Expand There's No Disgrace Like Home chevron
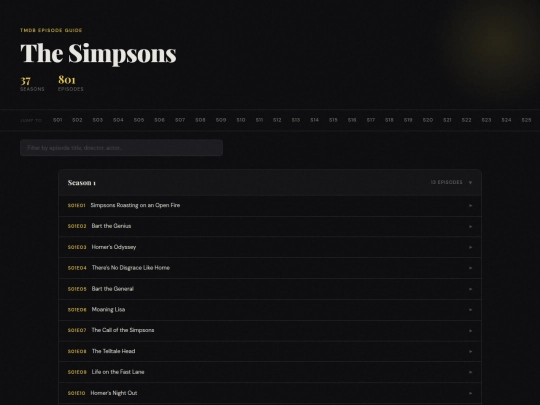The height and width of the screenshot is (405, 540). (470, 268)
